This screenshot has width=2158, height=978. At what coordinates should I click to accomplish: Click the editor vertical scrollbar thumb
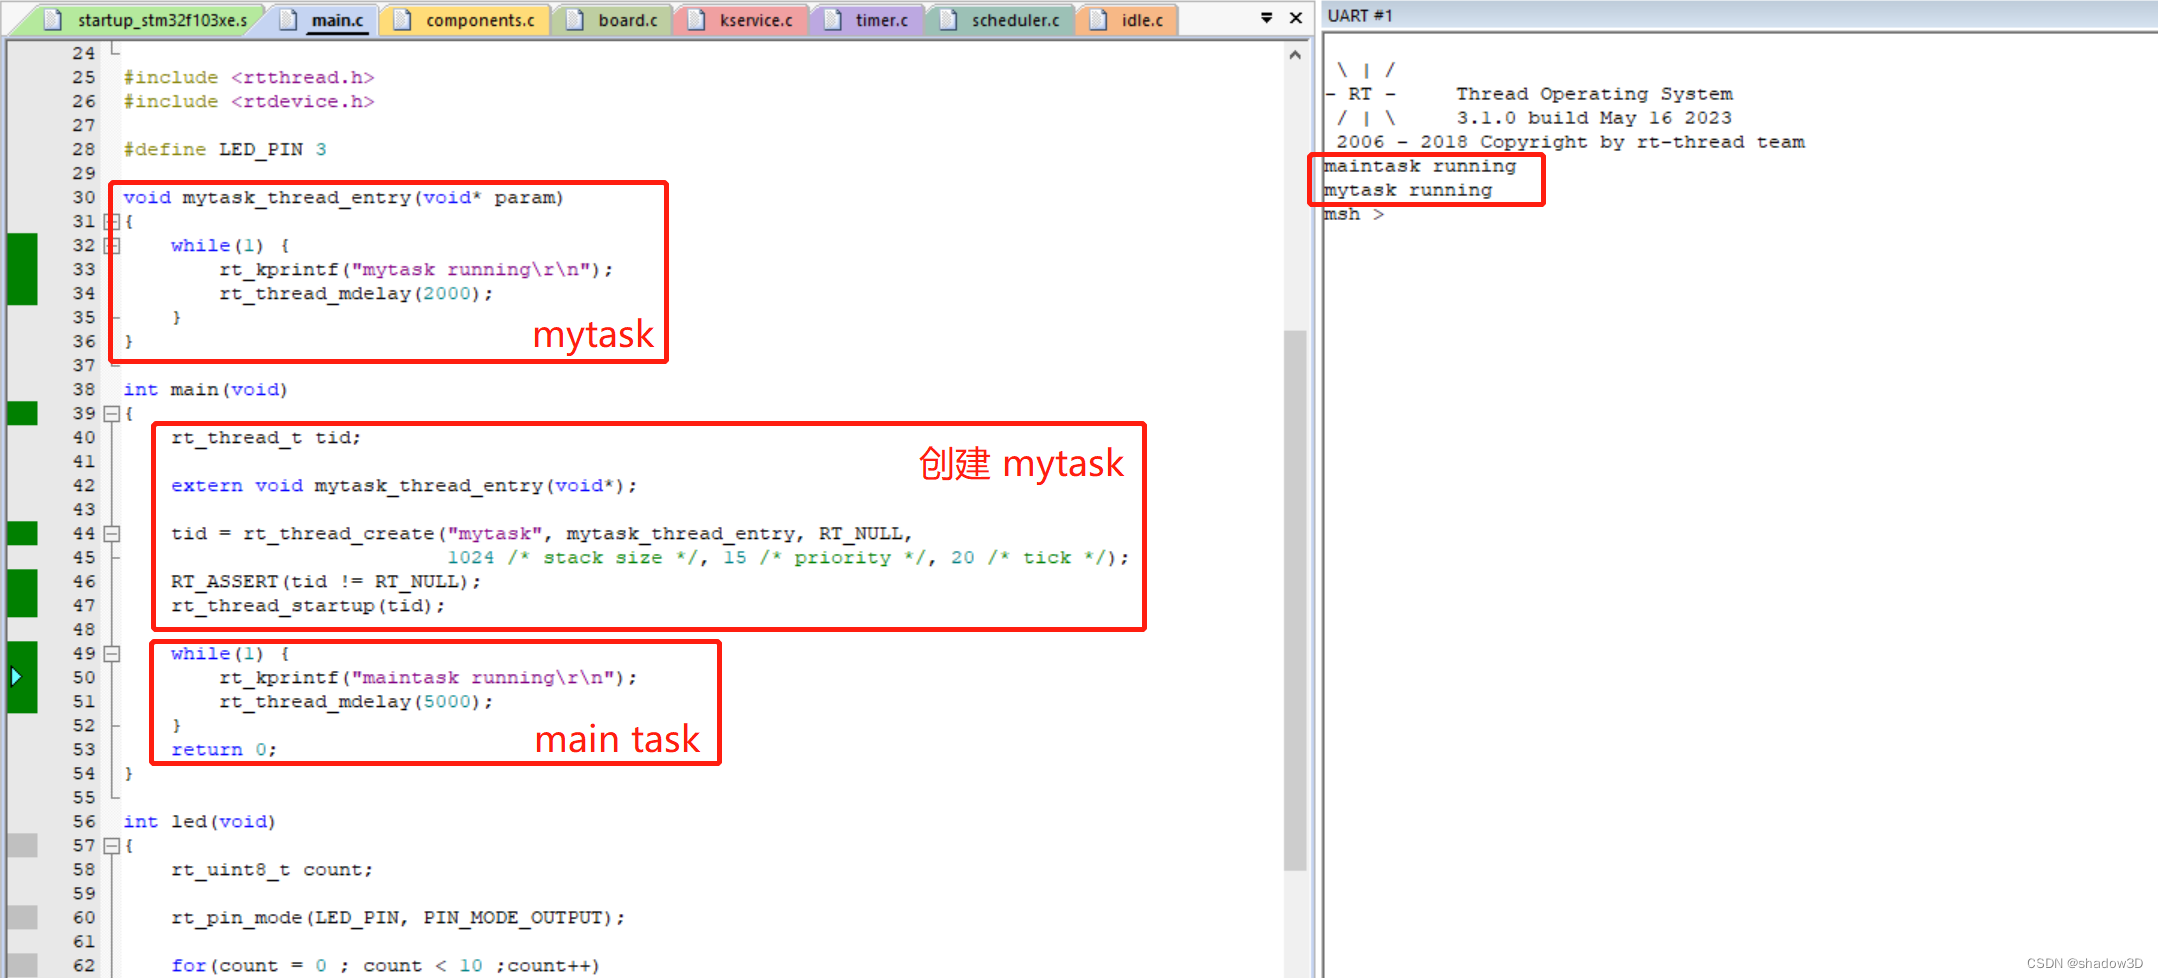1296,600
